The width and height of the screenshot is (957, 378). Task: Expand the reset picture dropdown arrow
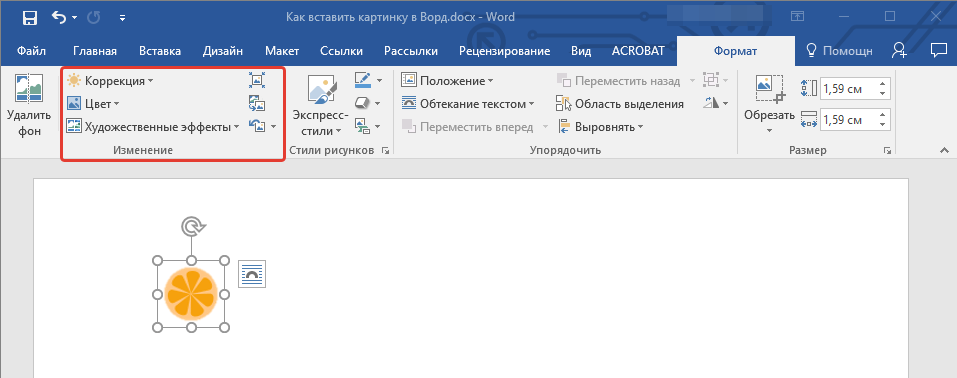(273, 126)
